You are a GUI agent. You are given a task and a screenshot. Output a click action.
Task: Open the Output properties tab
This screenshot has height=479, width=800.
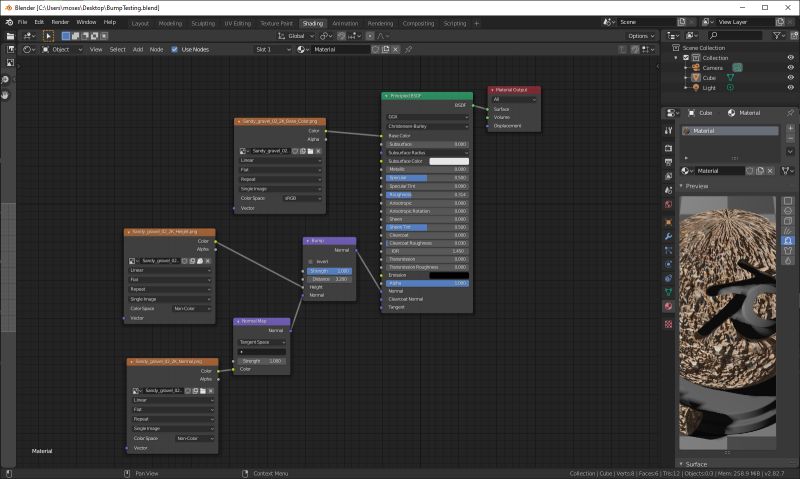click(668, 162)
